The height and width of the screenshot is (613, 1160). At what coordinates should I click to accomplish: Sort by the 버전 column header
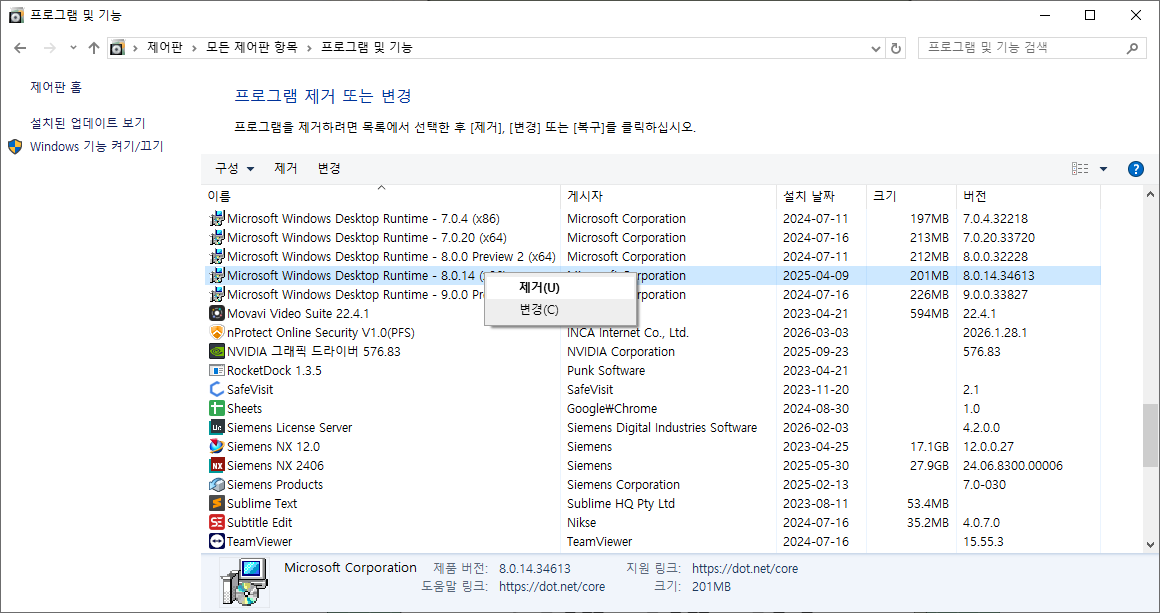[1028, 196]
